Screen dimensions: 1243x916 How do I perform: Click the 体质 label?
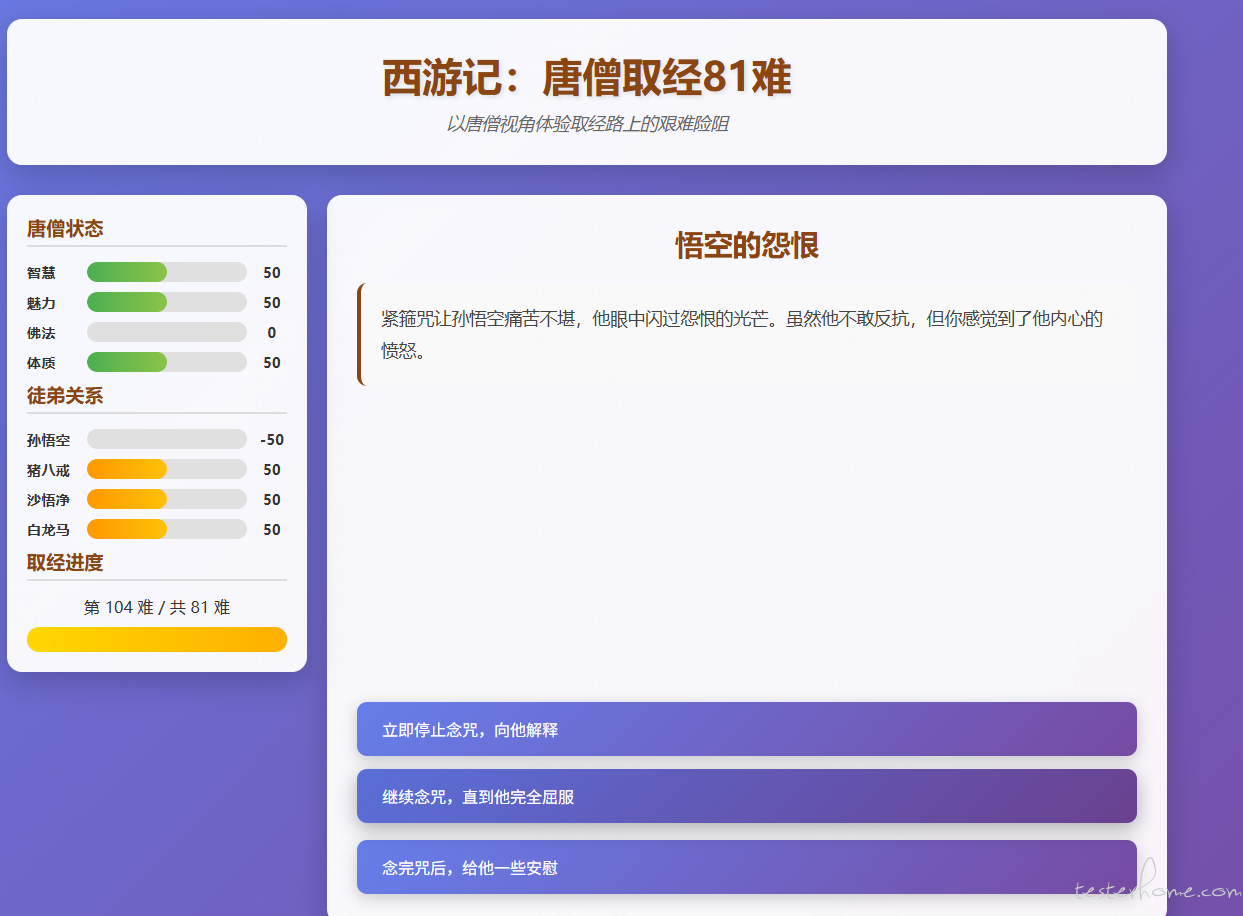point(41,363)
